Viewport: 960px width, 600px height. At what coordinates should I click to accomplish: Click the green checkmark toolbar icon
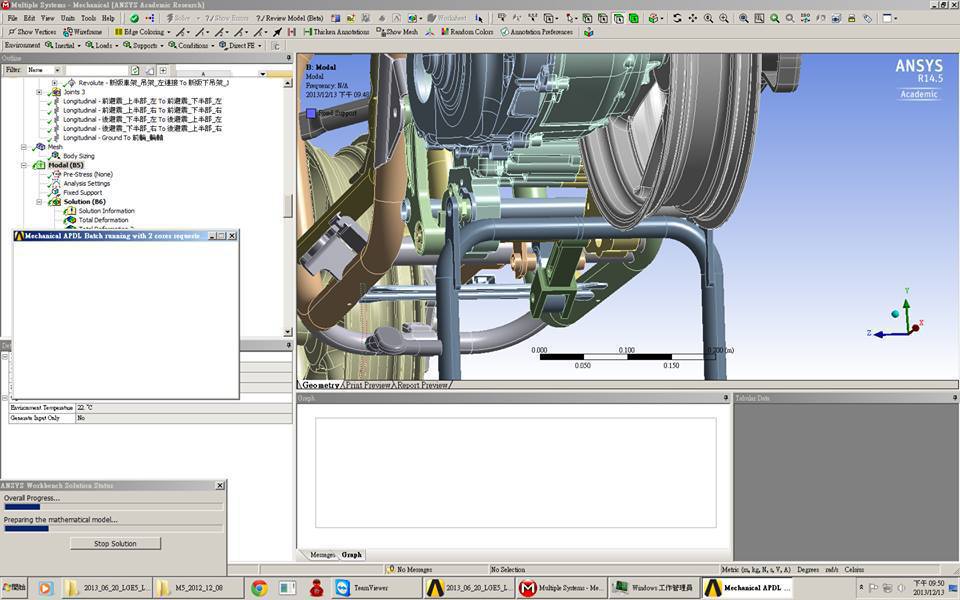pyautogui.click(x=134, y=18)
